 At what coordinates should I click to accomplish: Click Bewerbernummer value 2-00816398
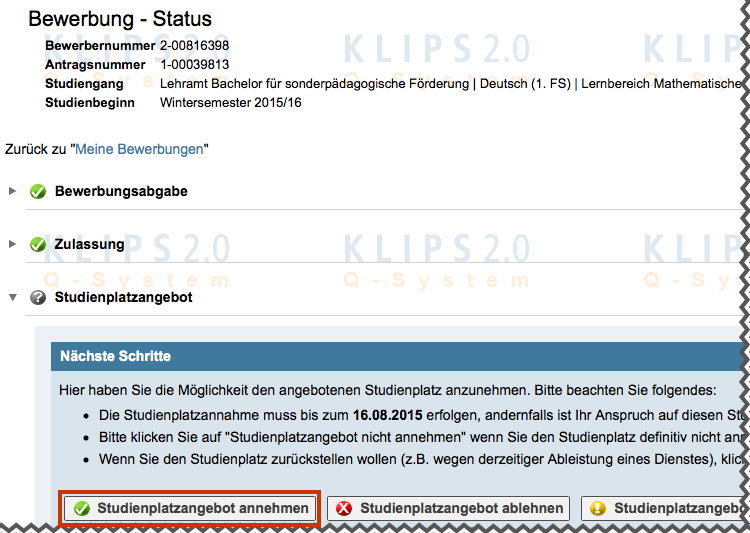pyautogui.click(x=194, y=45)
